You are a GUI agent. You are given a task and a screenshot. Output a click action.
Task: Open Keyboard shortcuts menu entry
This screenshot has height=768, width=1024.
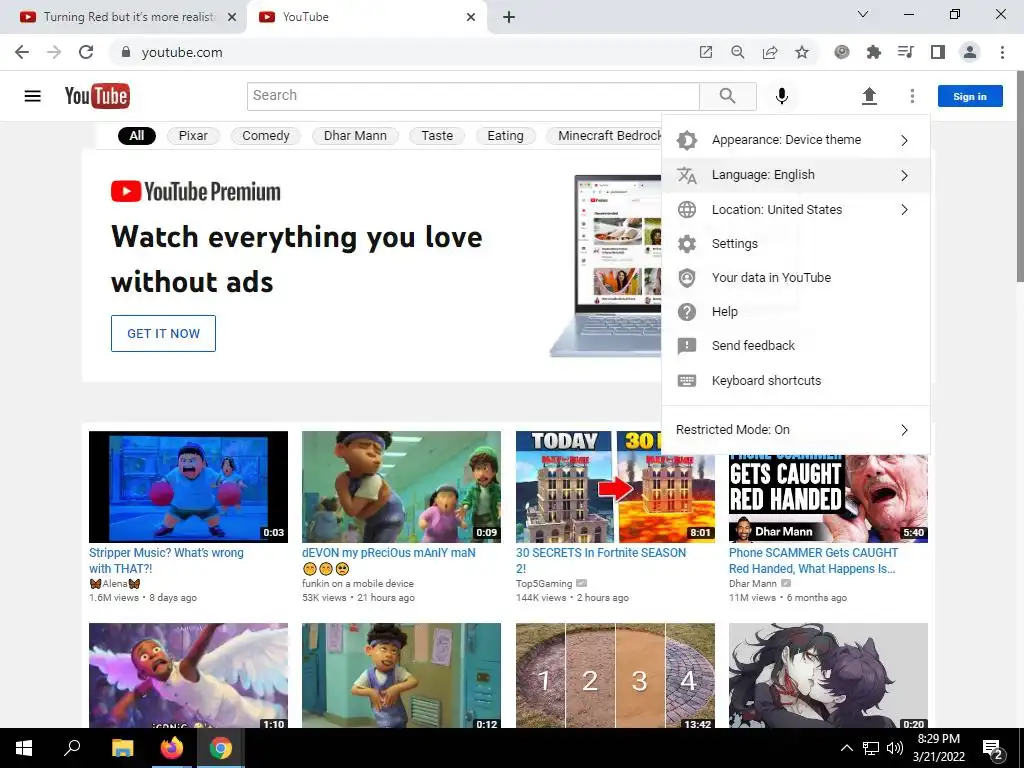coord(795,381)
